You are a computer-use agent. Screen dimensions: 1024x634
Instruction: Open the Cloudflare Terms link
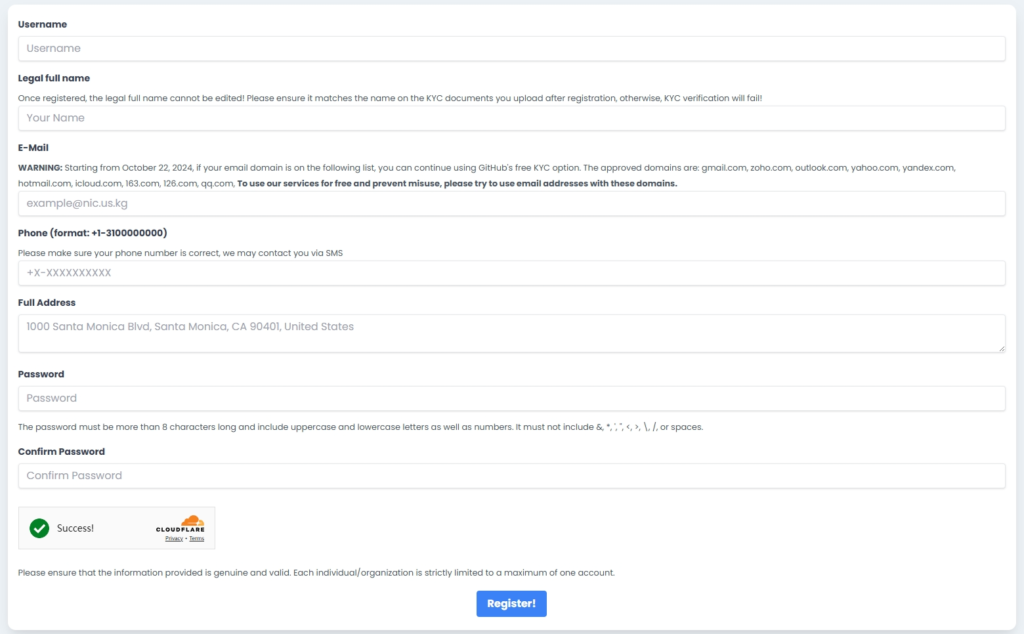click(197, 539)
